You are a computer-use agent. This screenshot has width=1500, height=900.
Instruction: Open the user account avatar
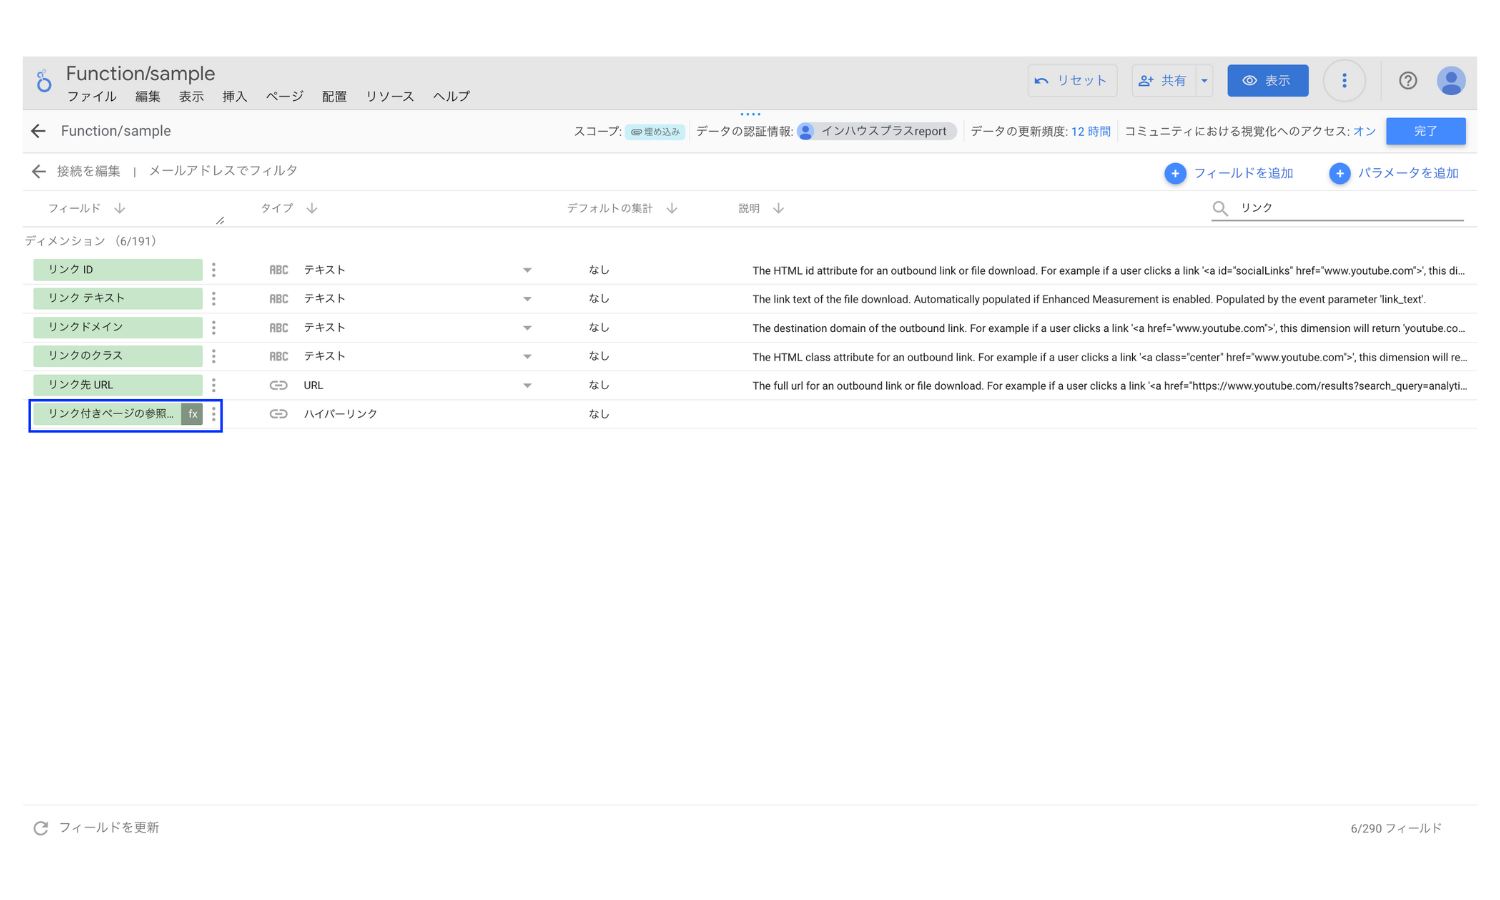click(1451, 81)
